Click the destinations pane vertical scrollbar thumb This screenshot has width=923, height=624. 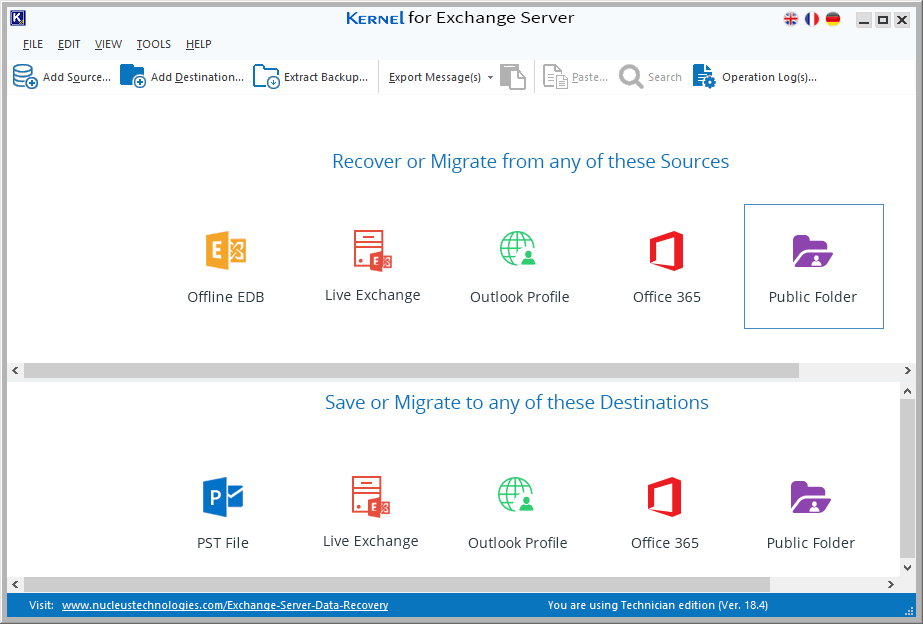pyautogui.click(x=907, y=478)
